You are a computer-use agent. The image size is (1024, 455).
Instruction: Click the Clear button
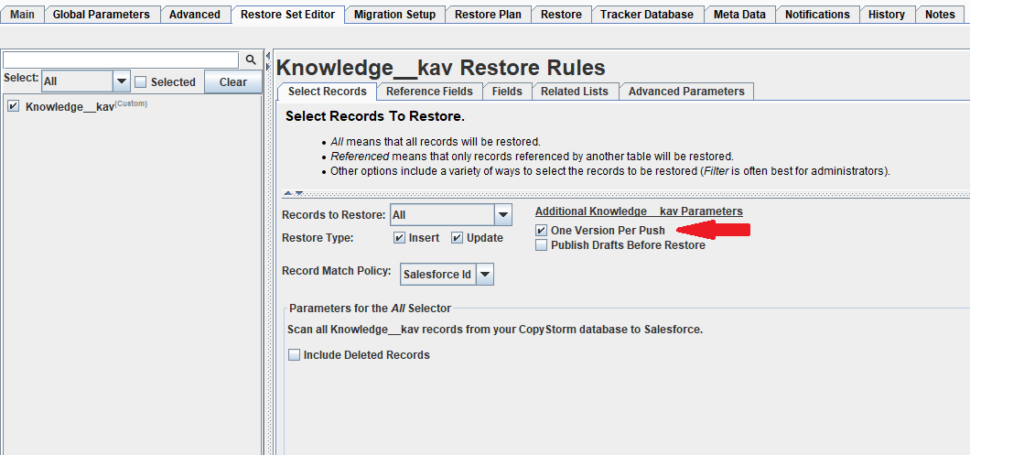[x=233, y=82]
